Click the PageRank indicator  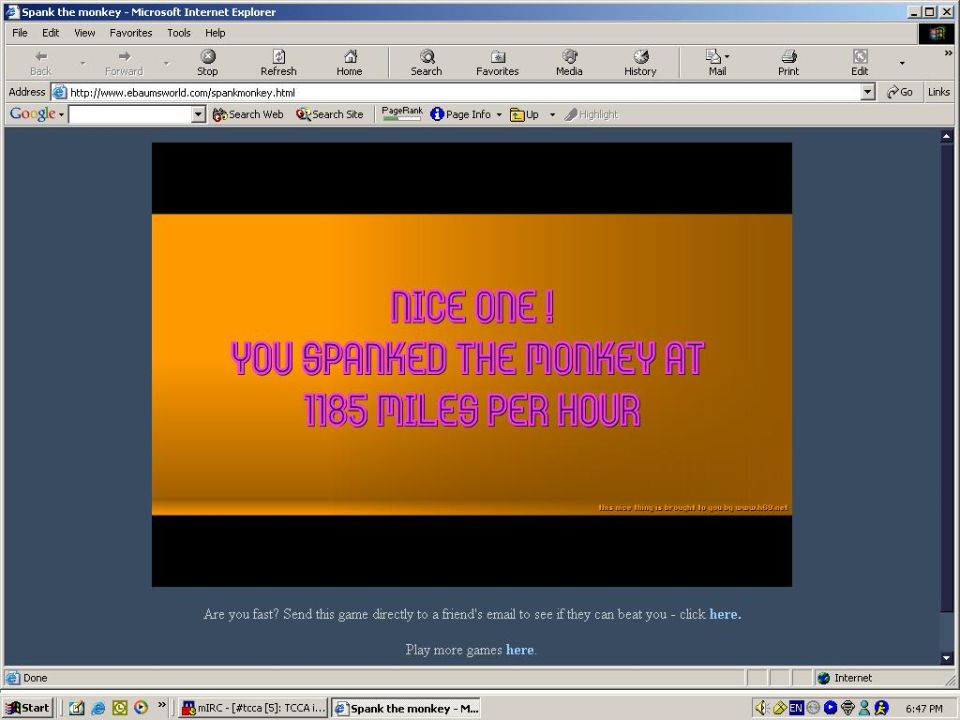coord(402,114)
